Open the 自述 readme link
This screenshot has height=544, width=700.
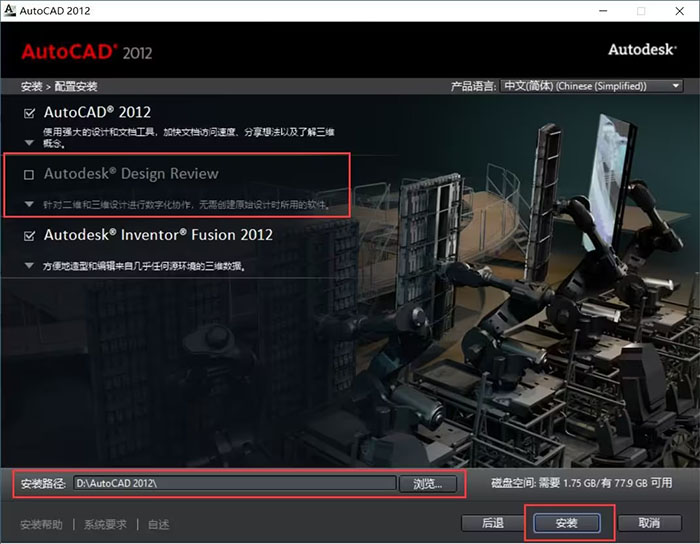coord(158,524)
